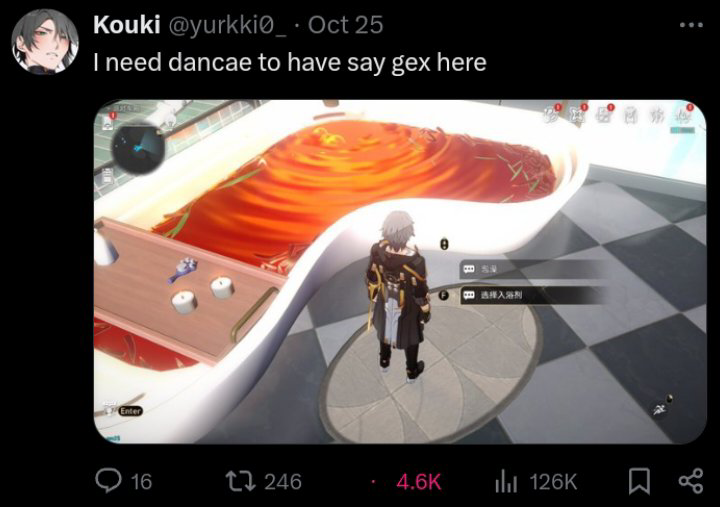Tap the sprint running-figure icon
Image resolution: width=720 pixels, height=507 pixels.
pyautogui.click(x=661, y=408)
